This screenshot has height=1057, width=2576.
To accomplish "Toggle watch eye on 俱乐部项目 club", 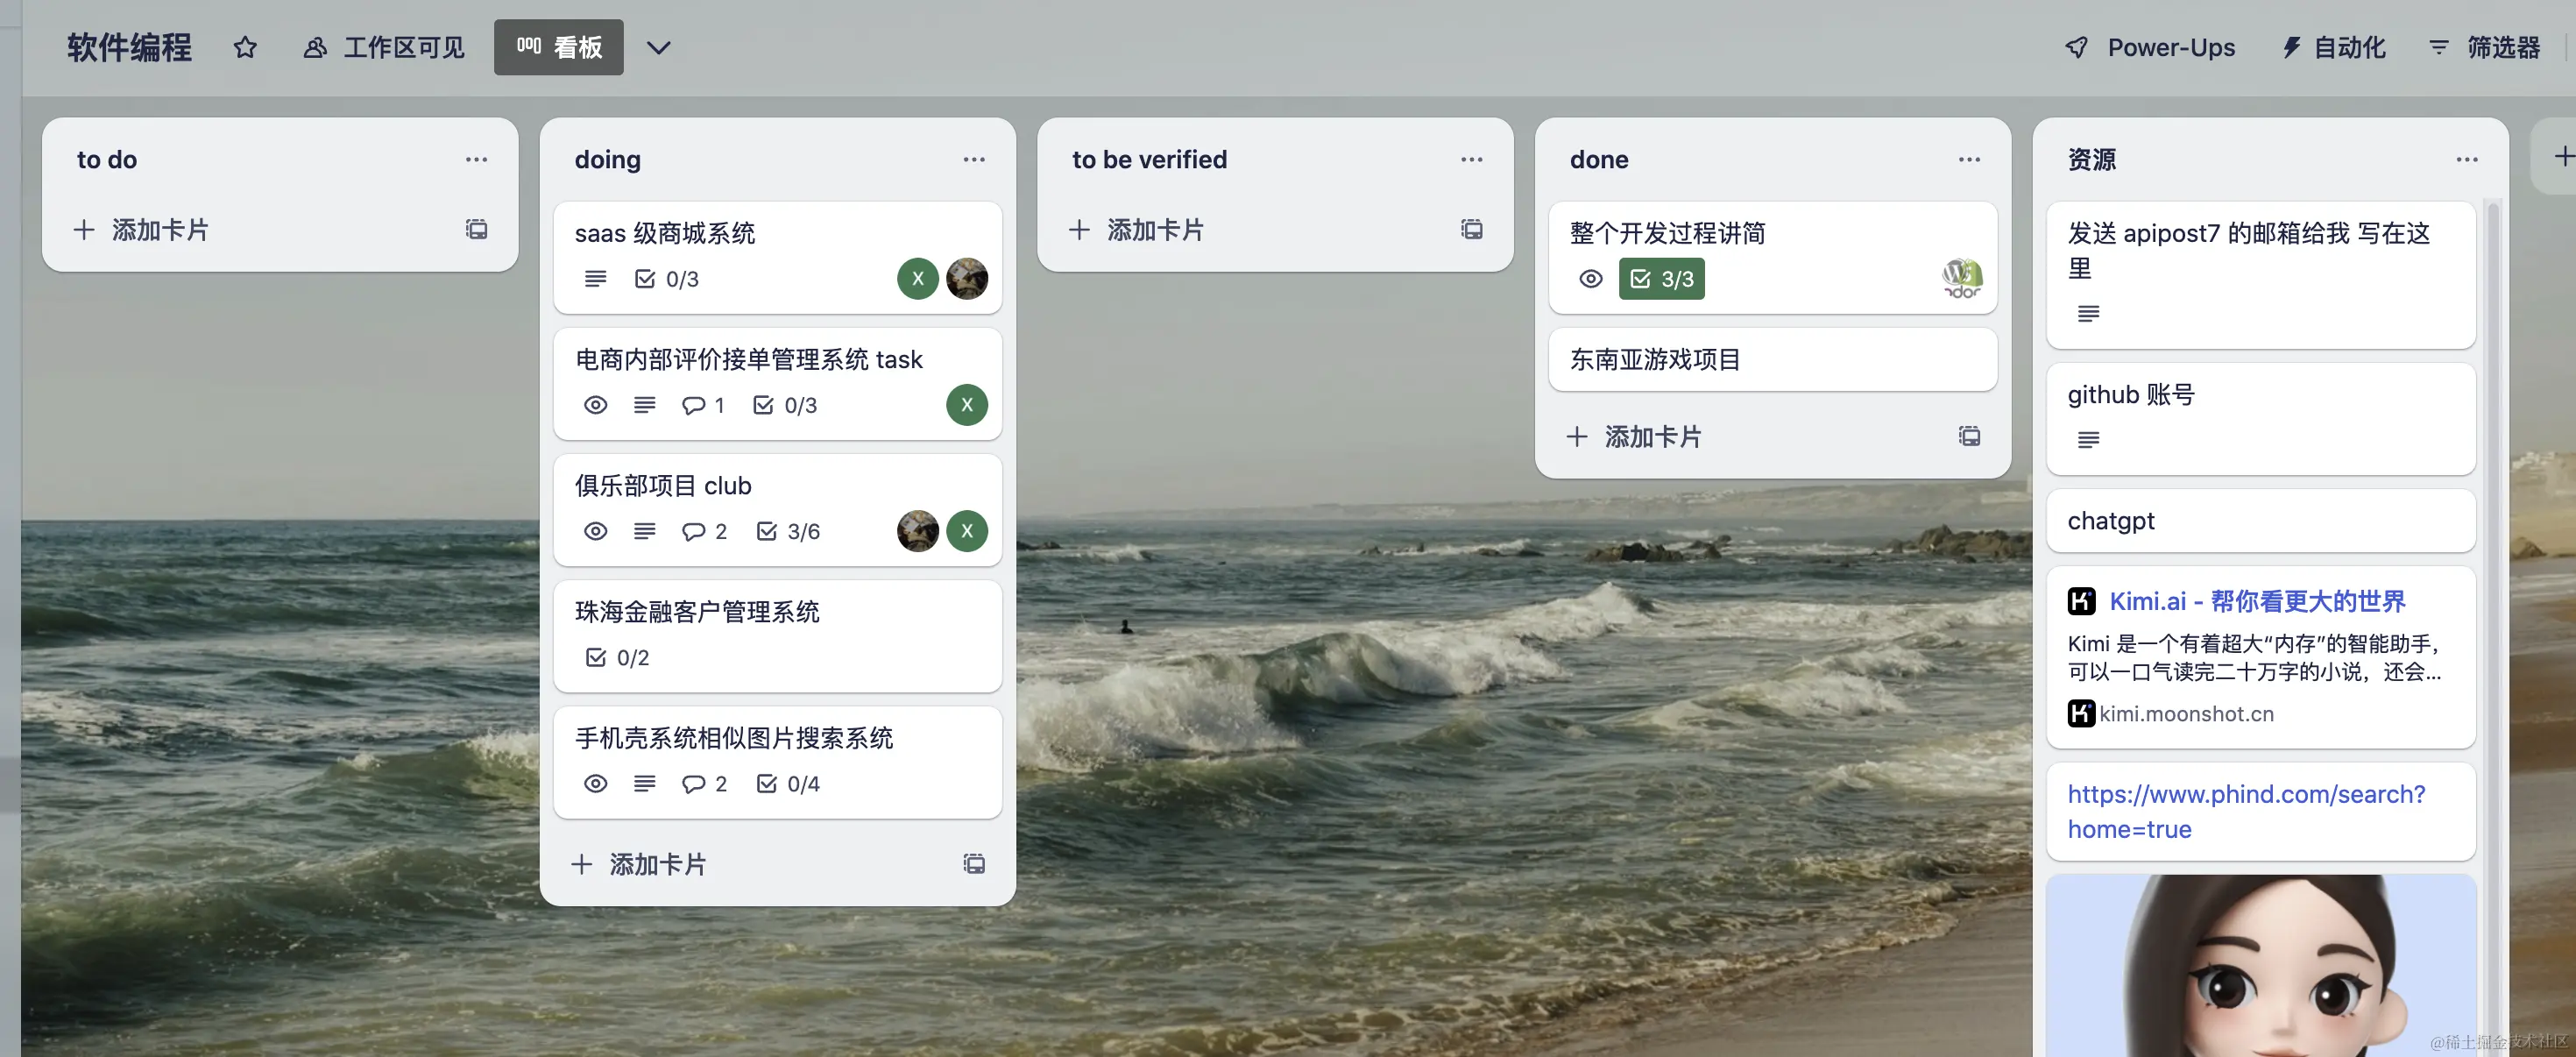I will (x=595, y=531).
